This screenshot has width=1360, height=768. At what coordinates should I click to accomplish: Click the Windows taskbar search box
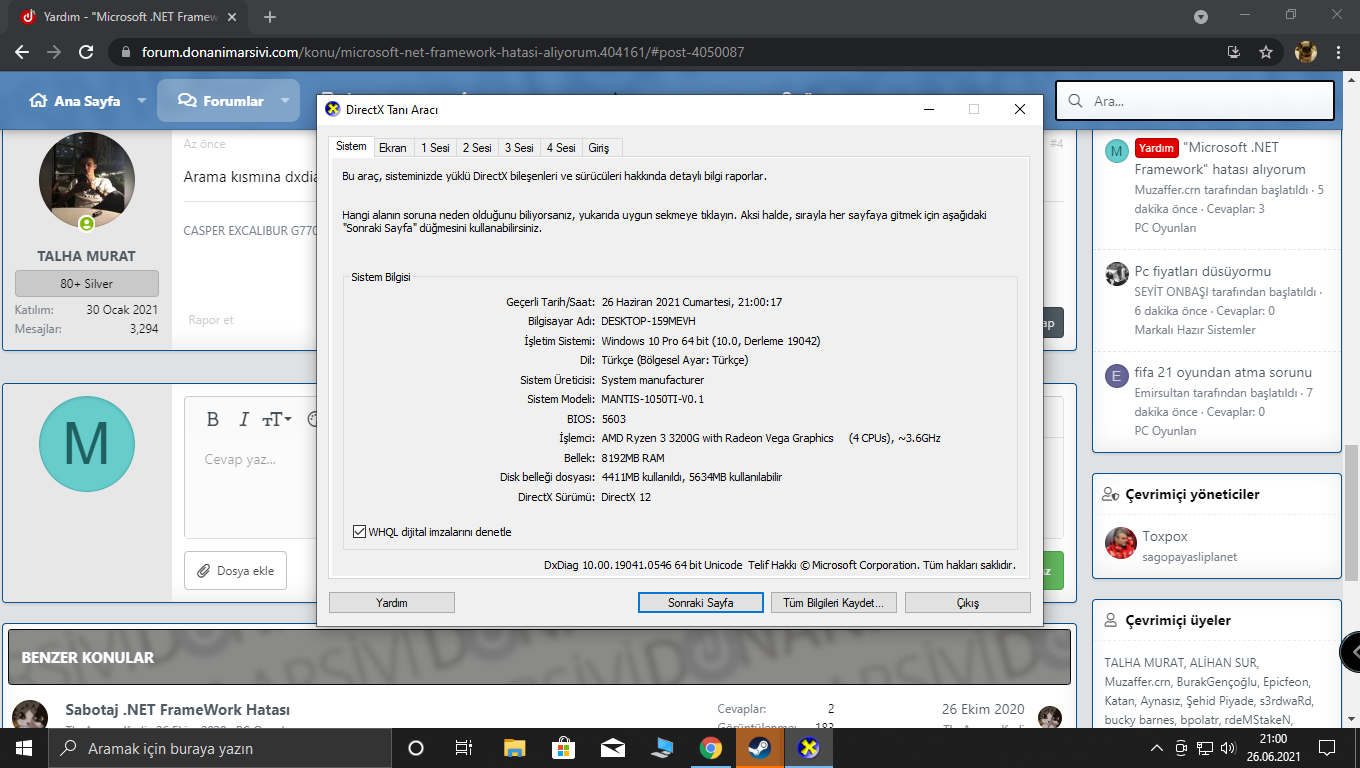pyautogui.click(x=220, y=748)
